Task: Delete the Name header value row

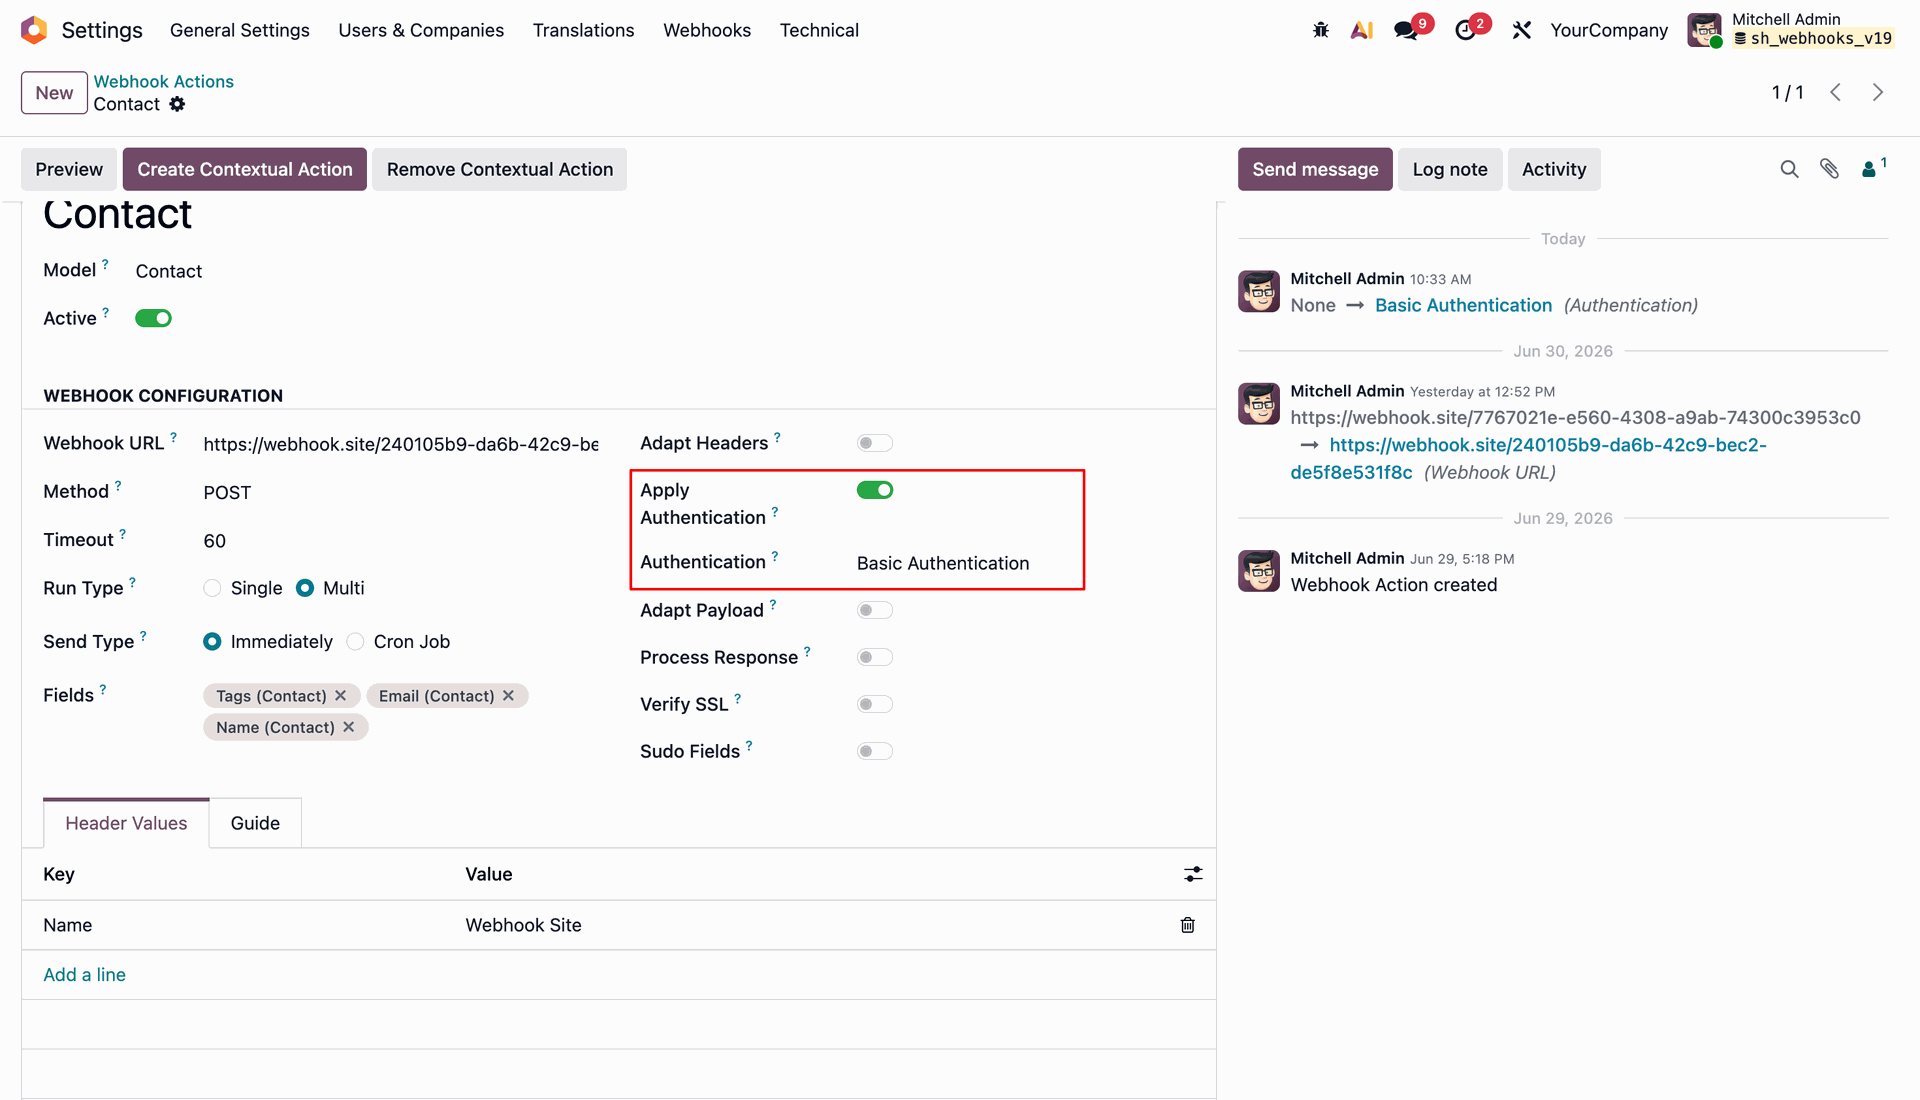Action: point(1187,925)
